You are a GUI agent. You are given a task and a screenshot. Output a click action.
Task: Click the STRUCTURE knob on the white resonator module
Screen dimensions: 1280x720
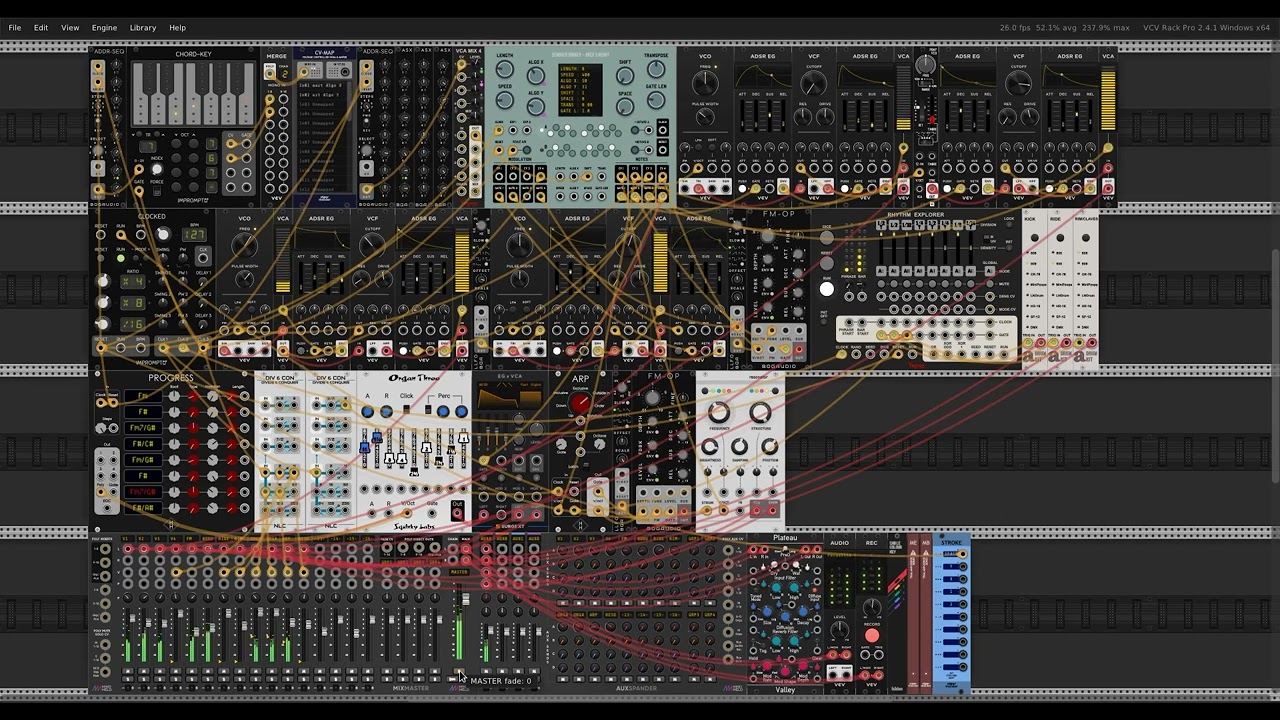[x=761, y=411]
